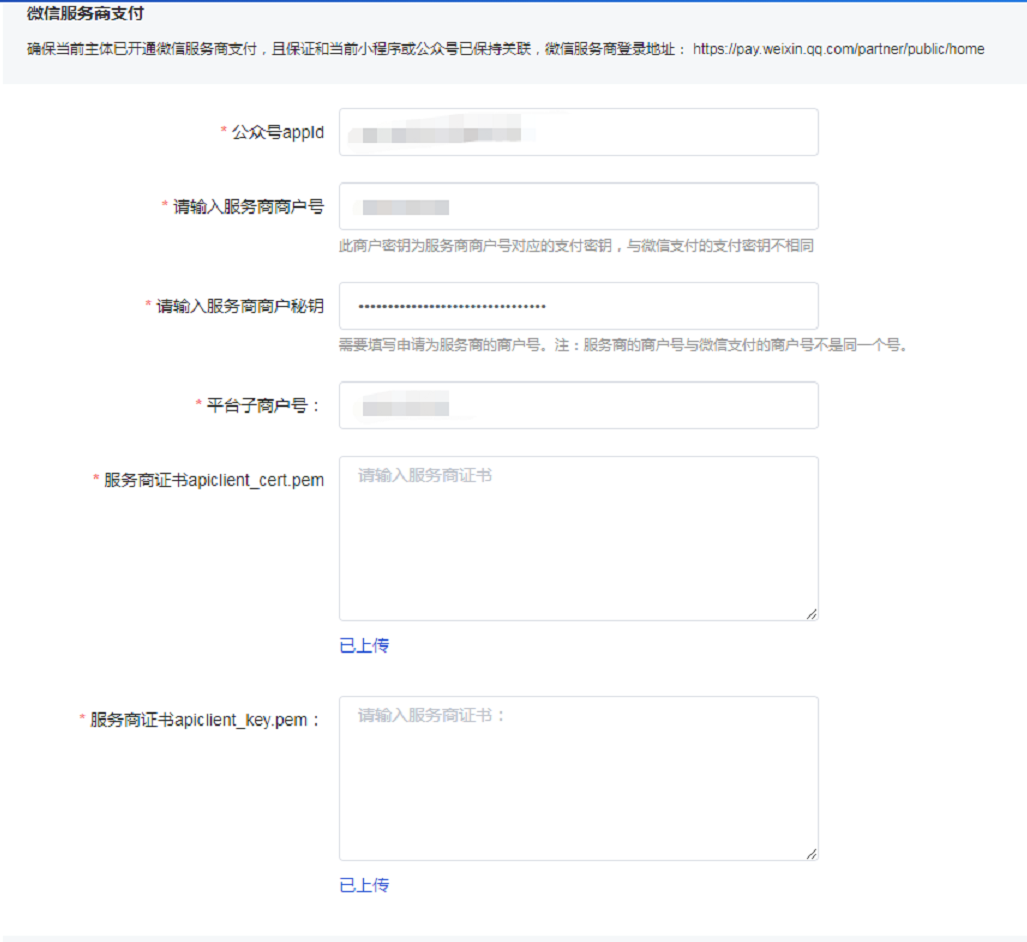
Task: Click the 公众号appId label
Action: tap(278, 132)
